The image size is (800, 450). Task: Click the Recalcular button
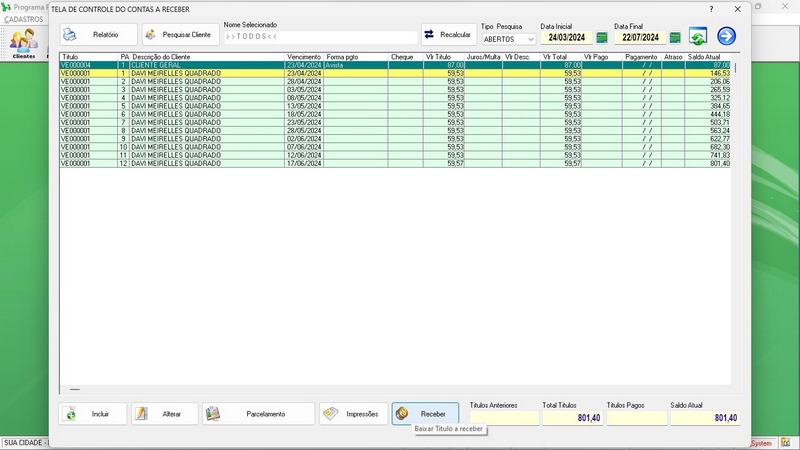click(x=447, y=35)
